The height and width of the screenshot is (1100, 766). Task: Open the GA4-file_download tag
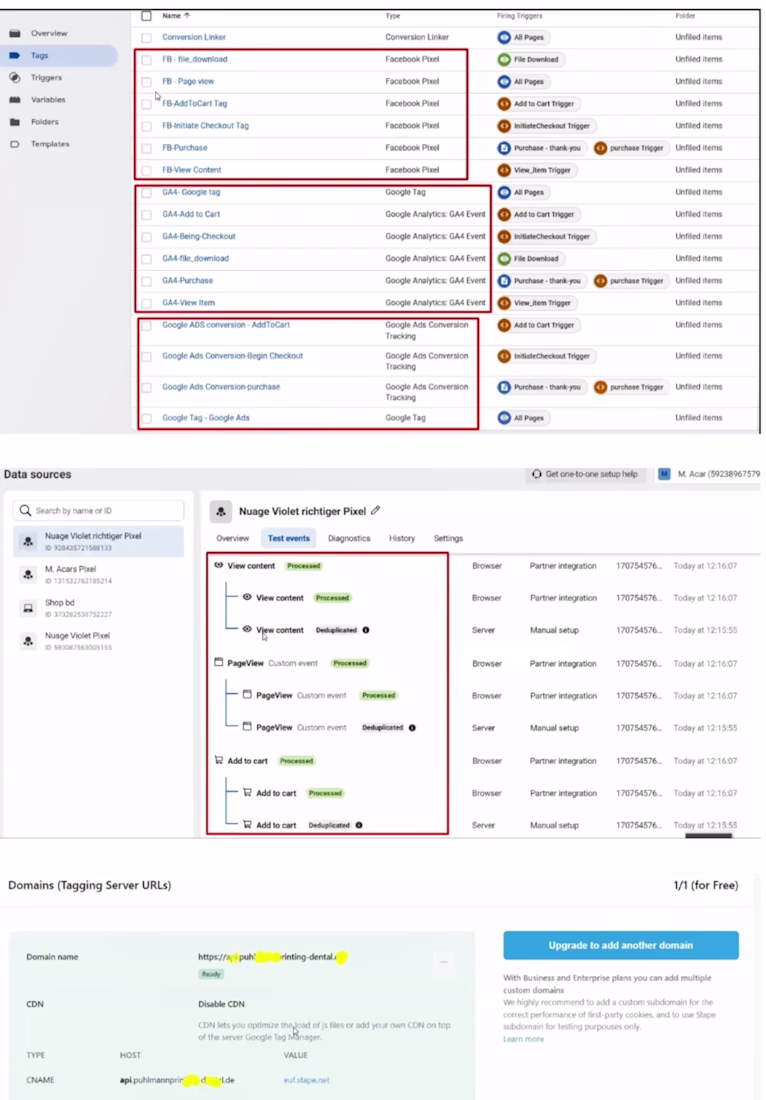(x=196, y=258)
